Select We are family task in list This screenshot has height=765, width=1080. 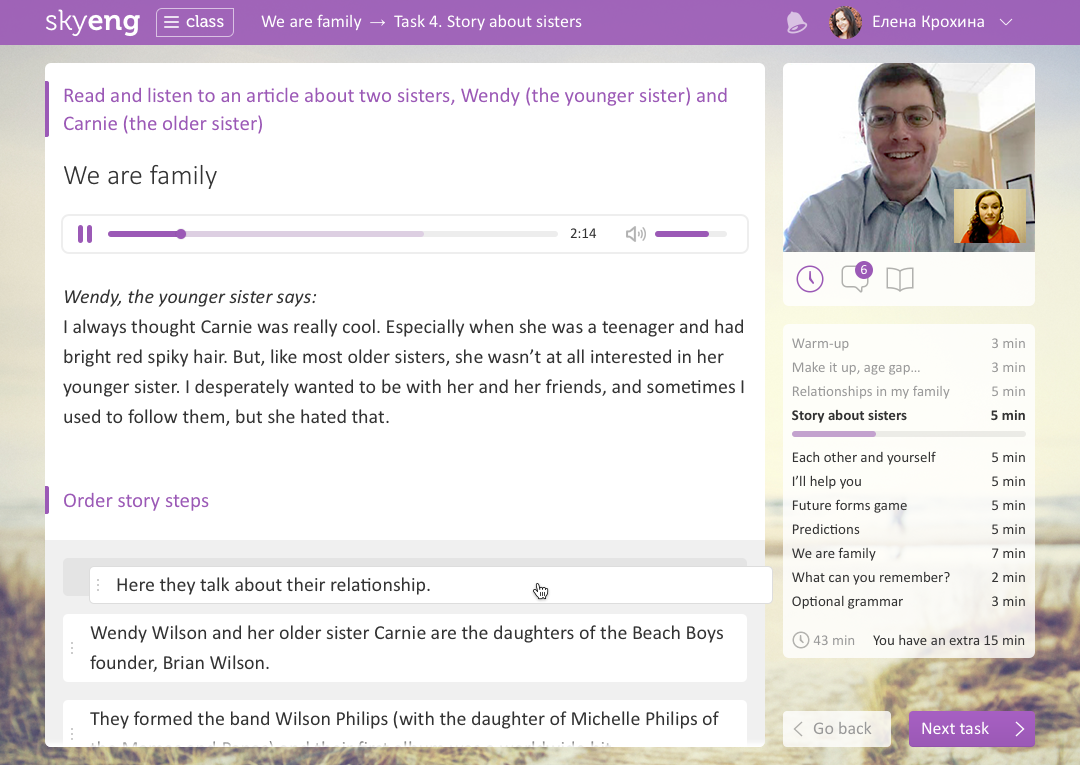tap(908, 554)
